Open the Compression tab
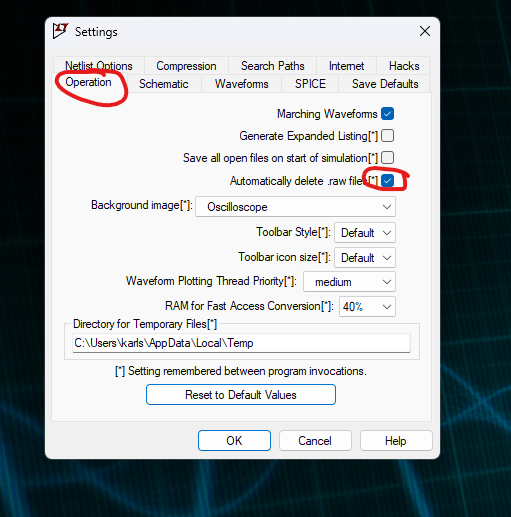 click(186, 66)
